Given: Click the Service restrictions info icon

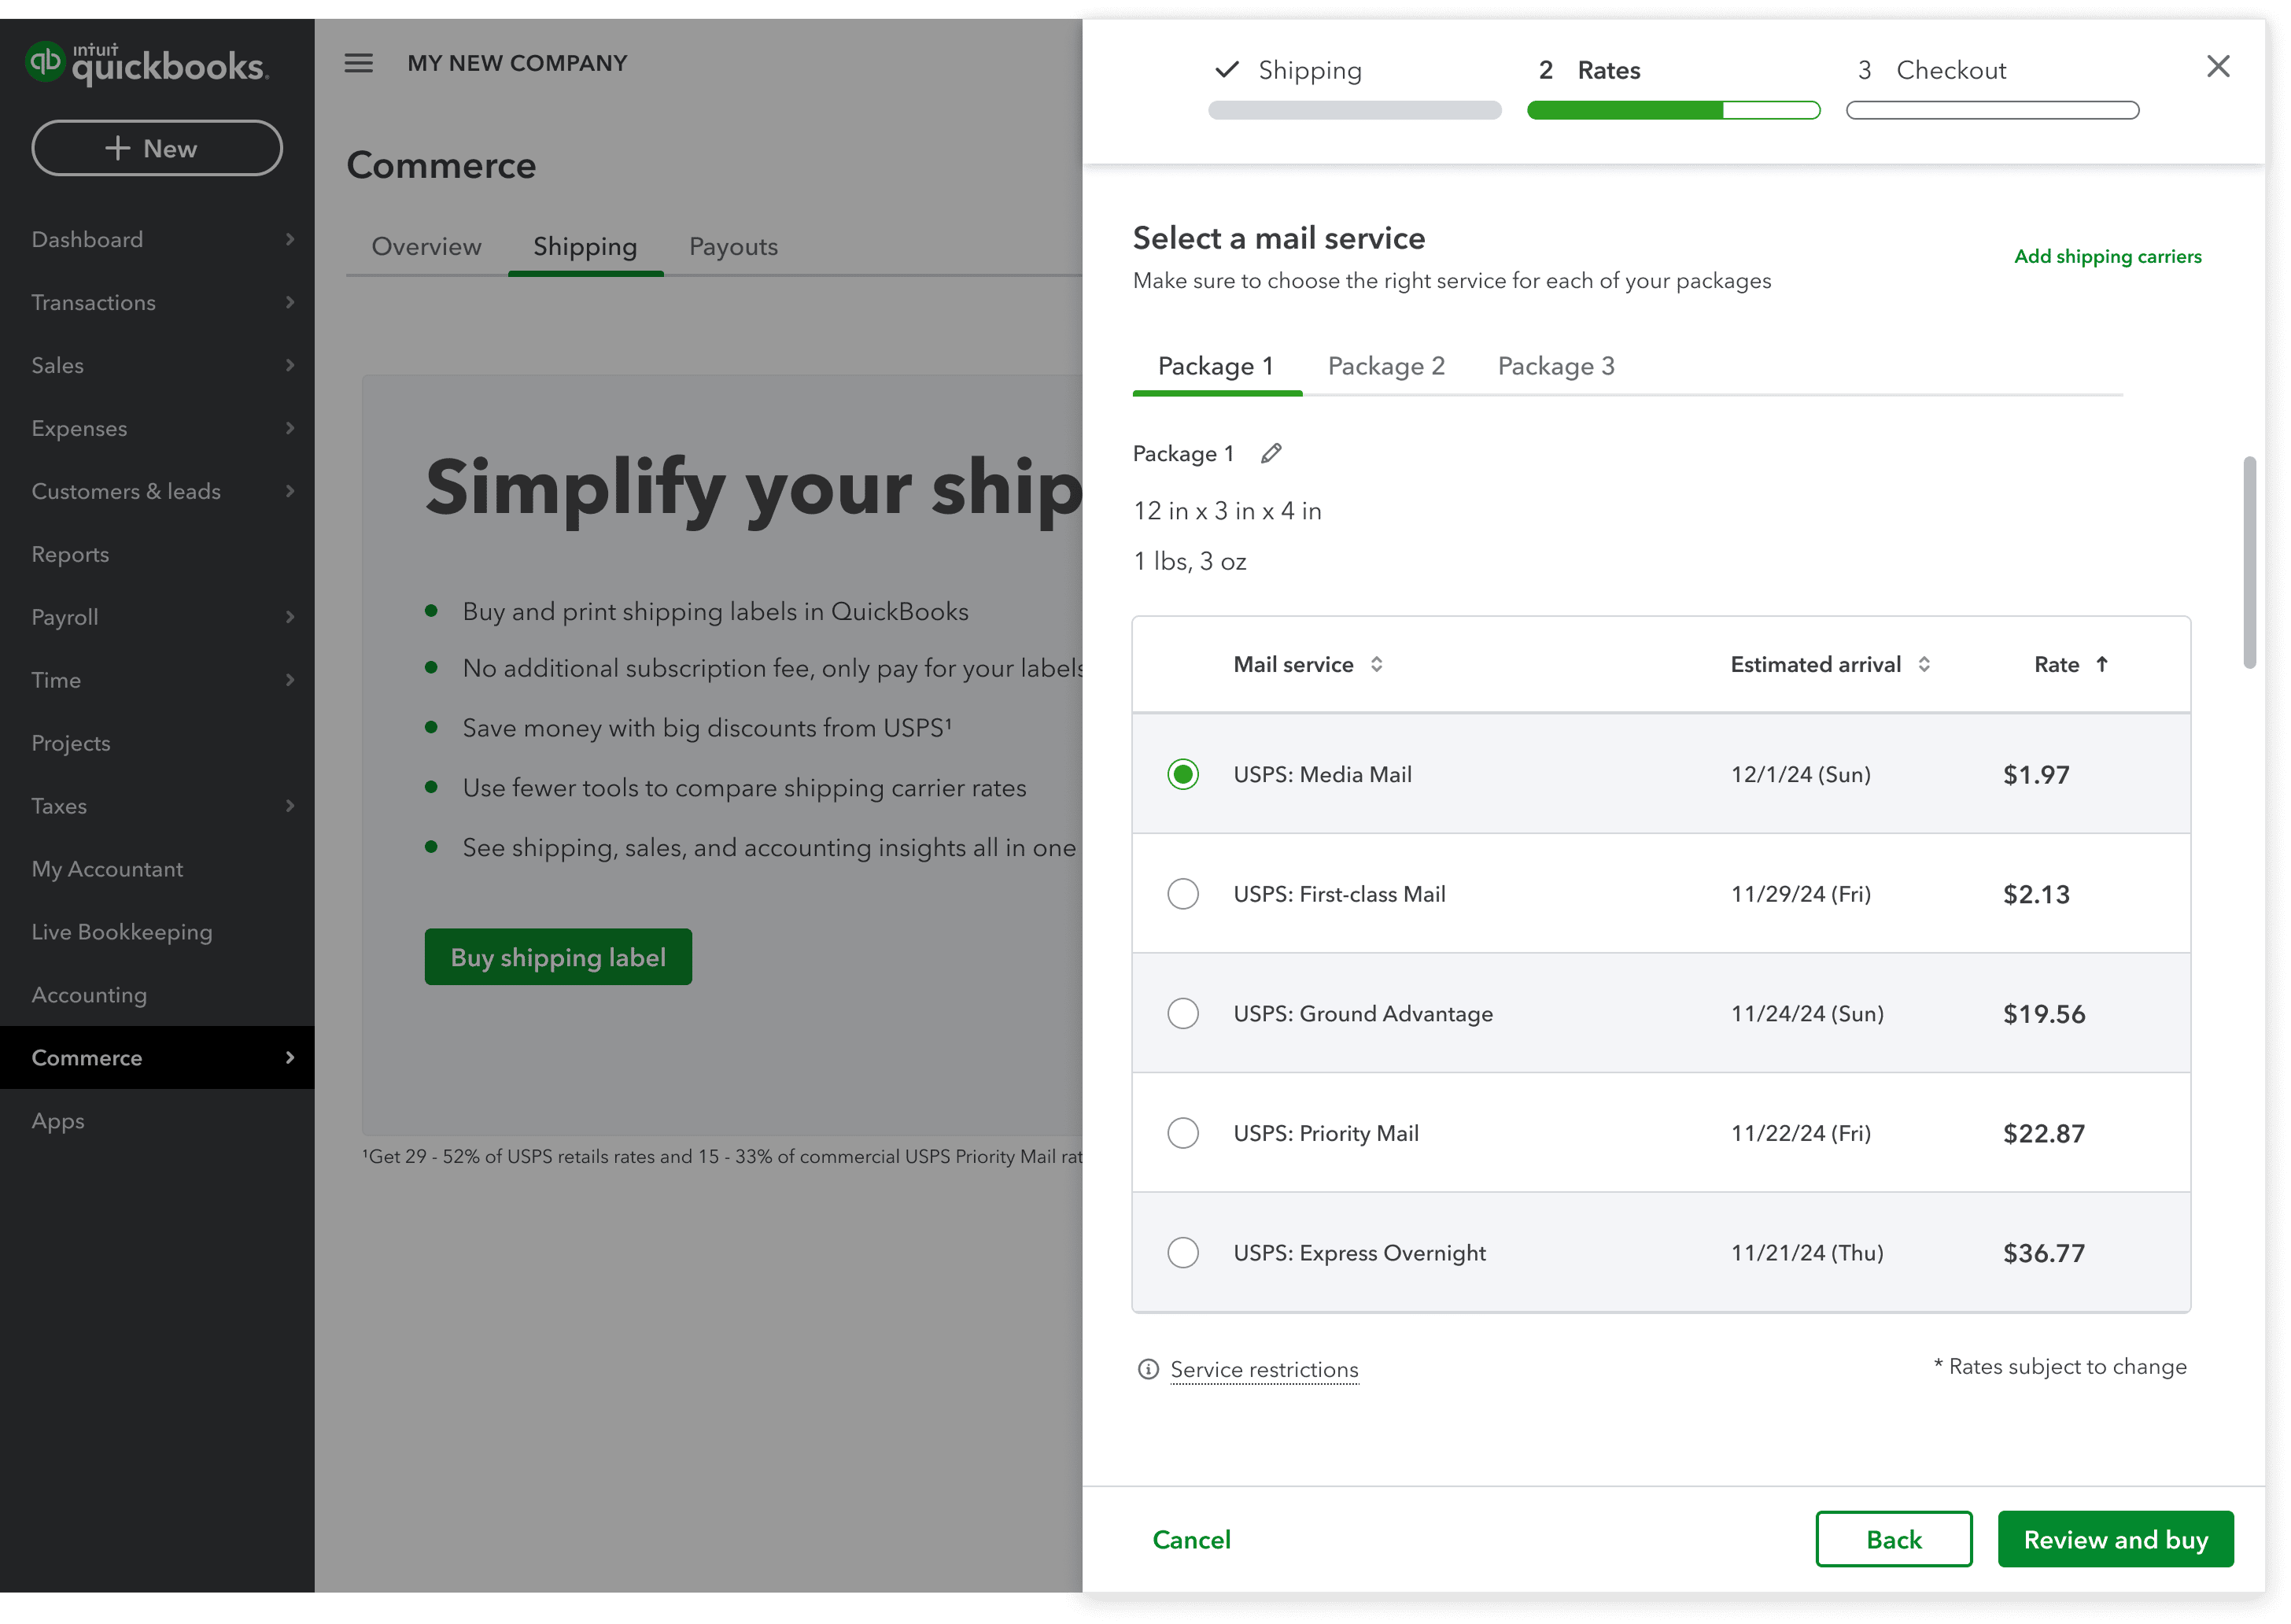Looking at the screenshot, I should [x=1148, y=1369].
